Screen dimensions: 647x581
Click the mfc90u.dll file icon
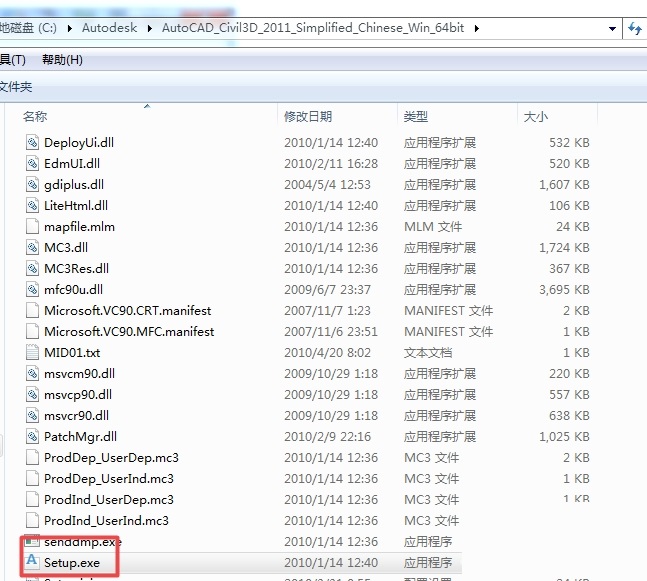tap(32, 289)
